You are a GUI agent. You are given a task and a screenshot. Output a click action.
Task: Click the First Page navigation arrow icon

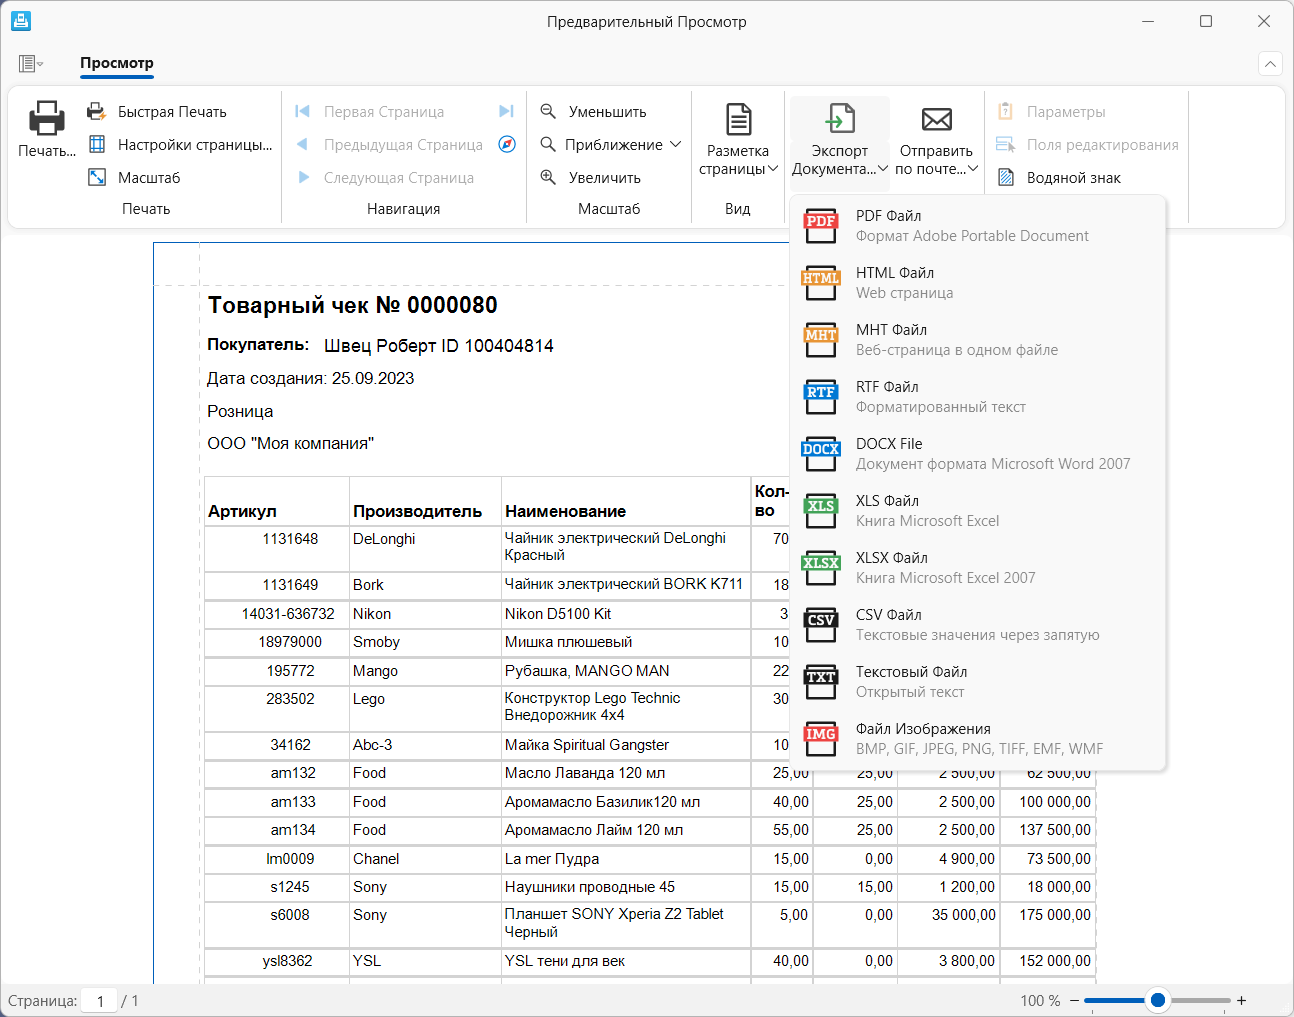302,111
